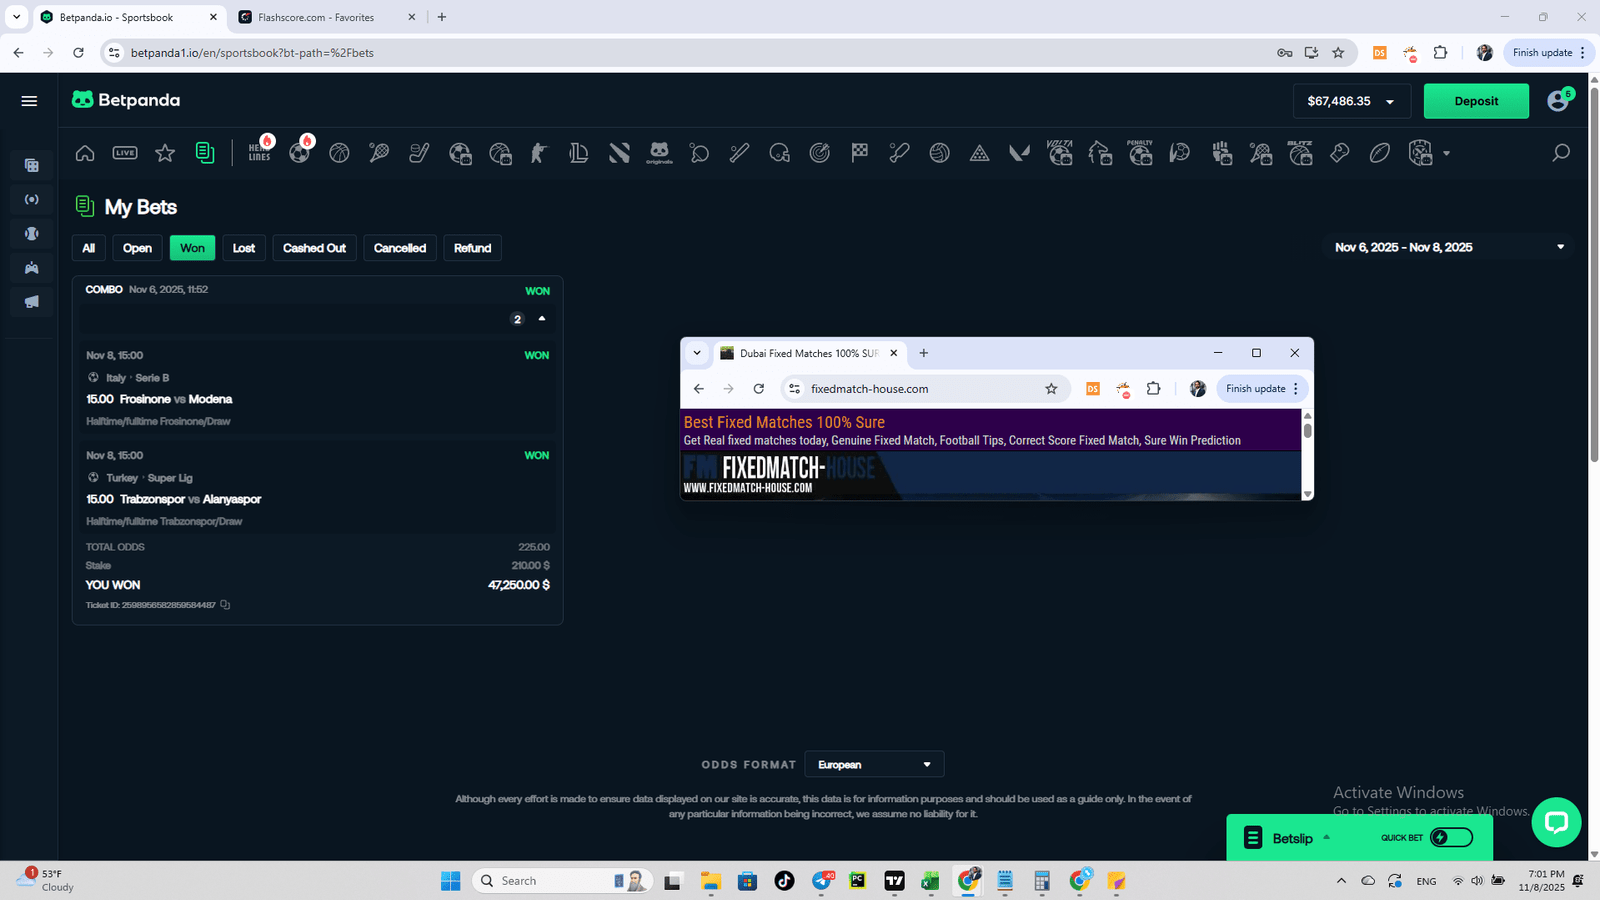Select the Tennis racket sport icon
The height and width of the screenshot is (900, 1600).
coord(379,153)
